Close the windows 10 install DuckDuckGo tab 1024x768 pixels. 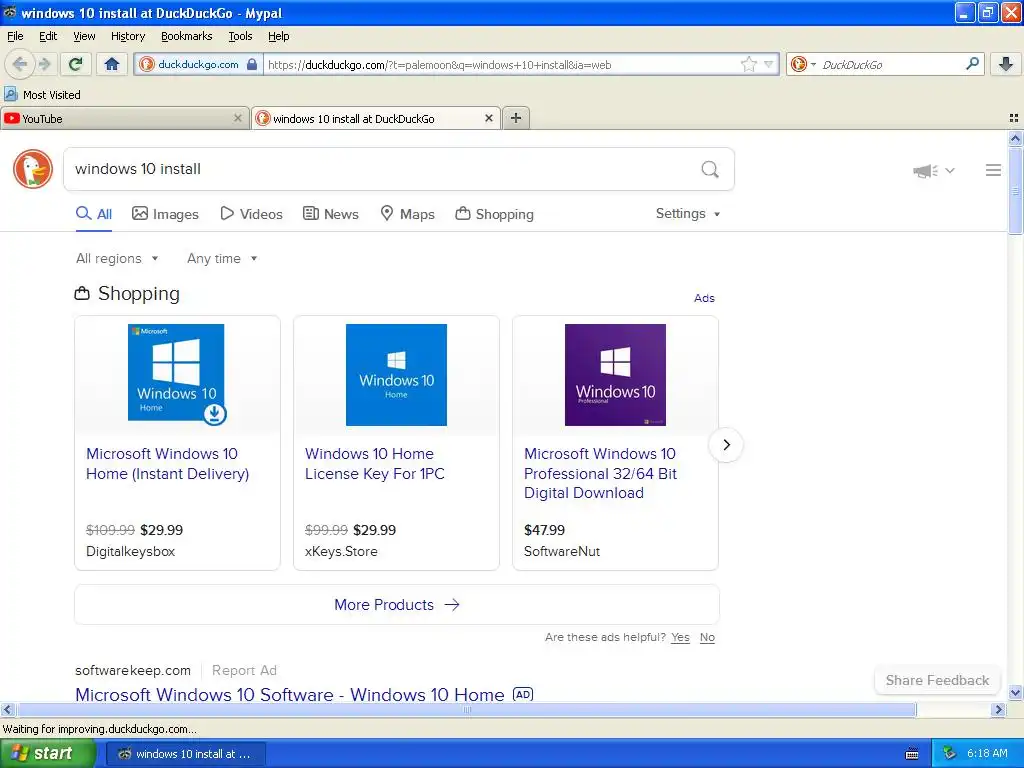[x=488, y=118]
